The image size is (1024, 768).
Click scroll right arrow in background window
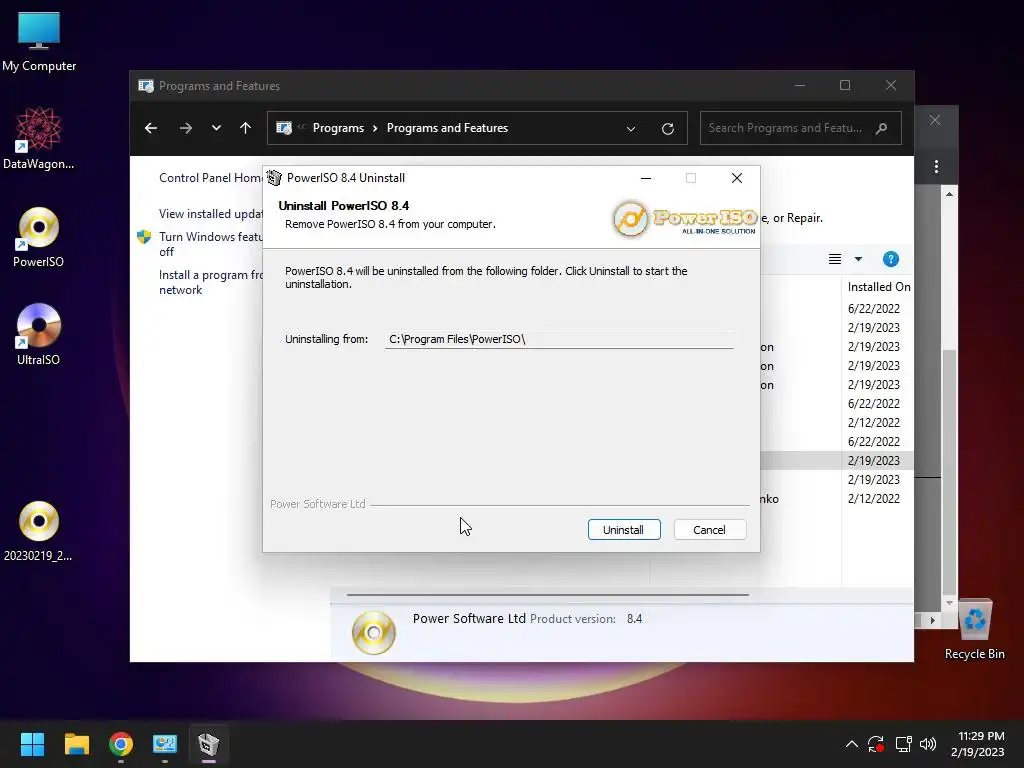(933, 620)
